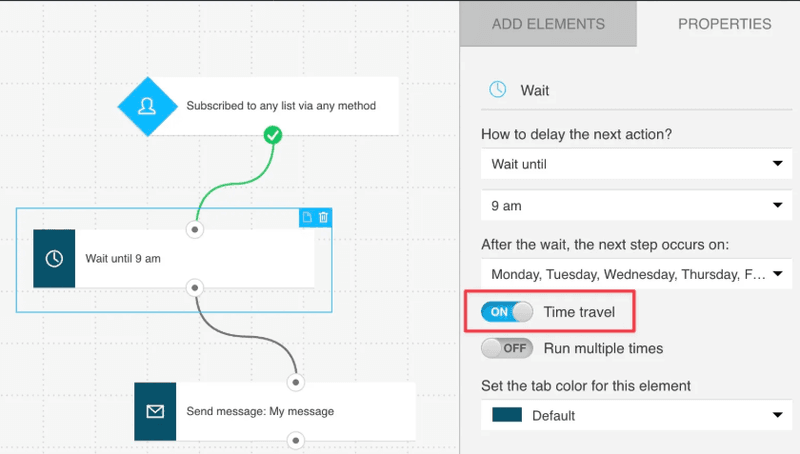Click the envelope icon on Send message block
The height and width of the screenshot is (454, 800).
(155, 411)
